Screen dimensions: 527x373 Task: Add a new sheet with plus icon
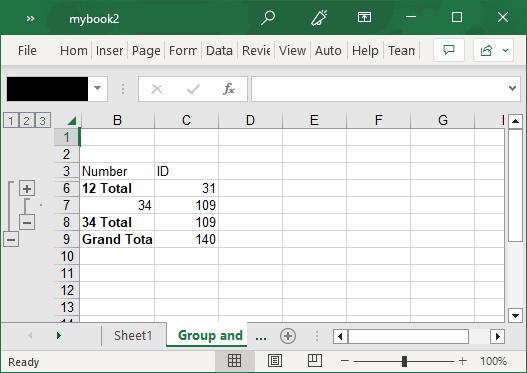pos(288,336)
